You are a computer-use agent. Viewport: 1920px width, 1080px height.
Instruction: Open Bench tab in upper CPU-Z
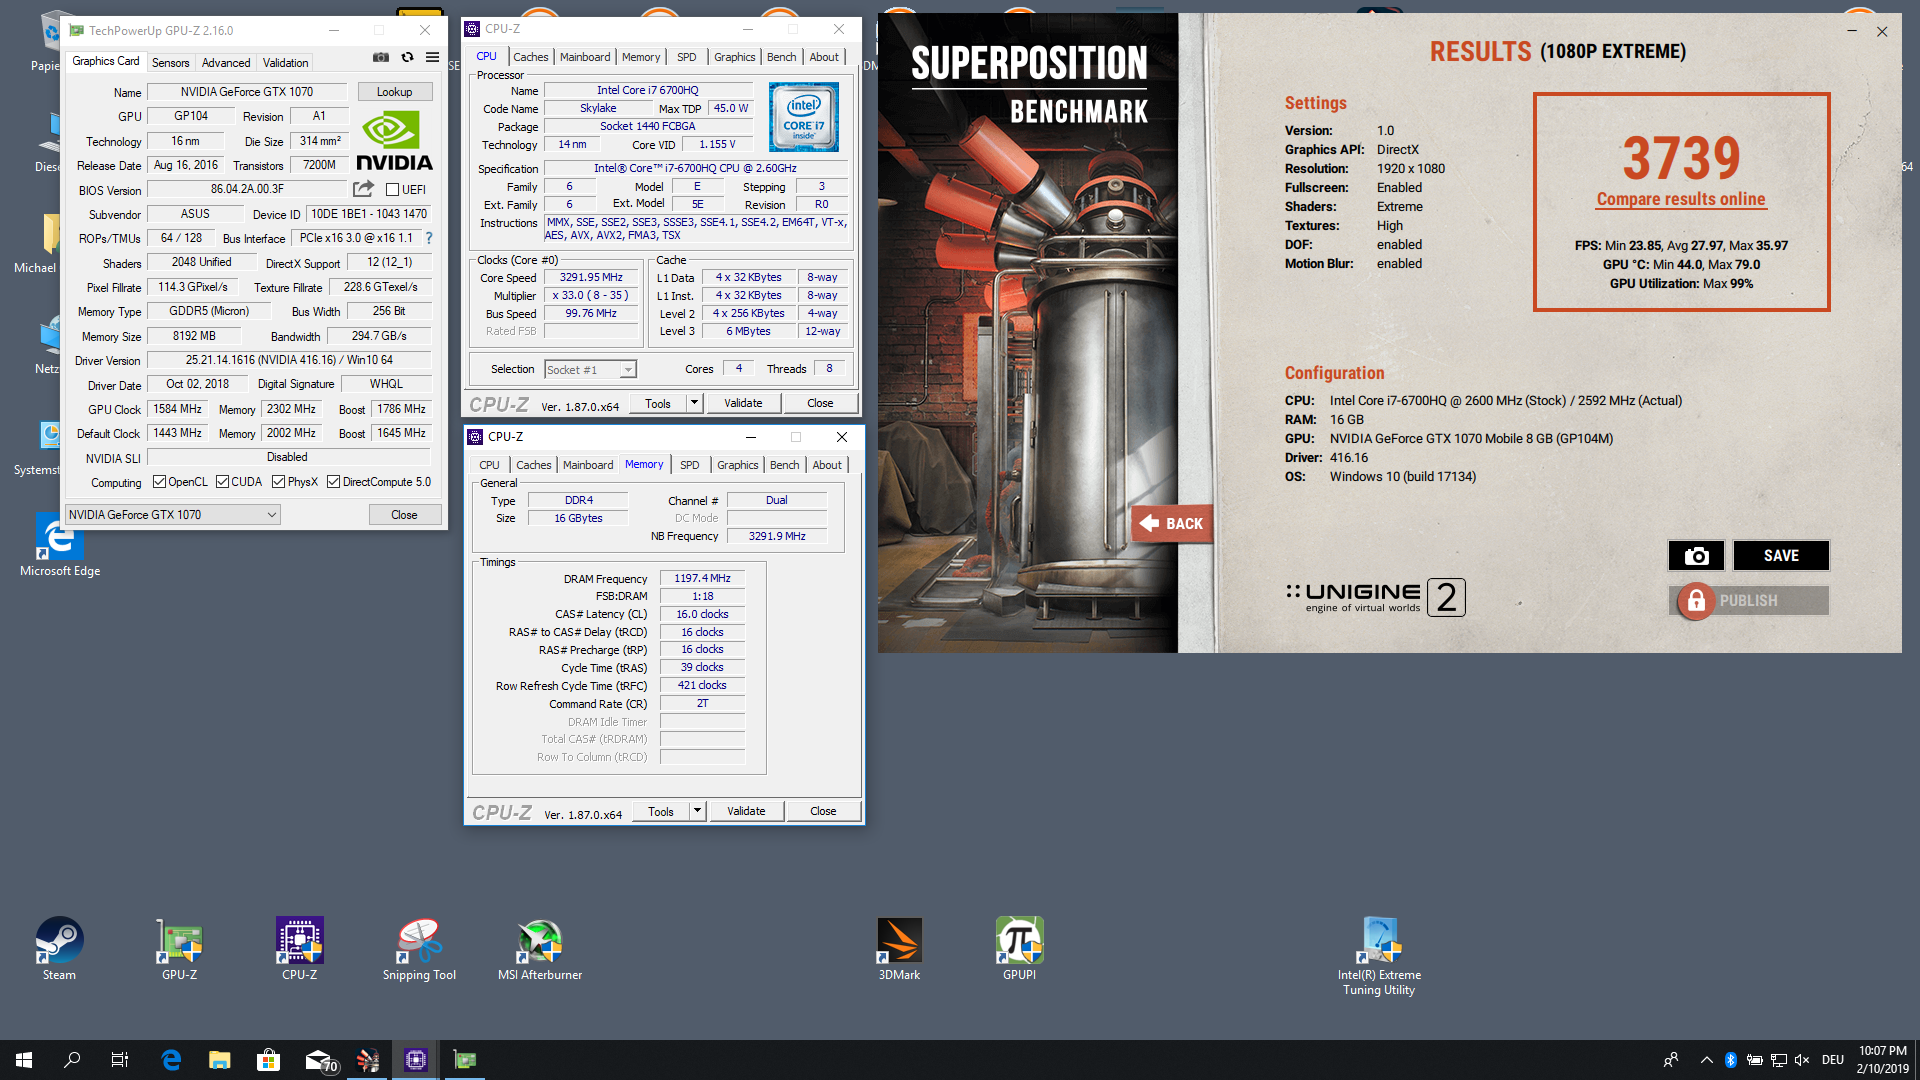click(x=781, y=57)
